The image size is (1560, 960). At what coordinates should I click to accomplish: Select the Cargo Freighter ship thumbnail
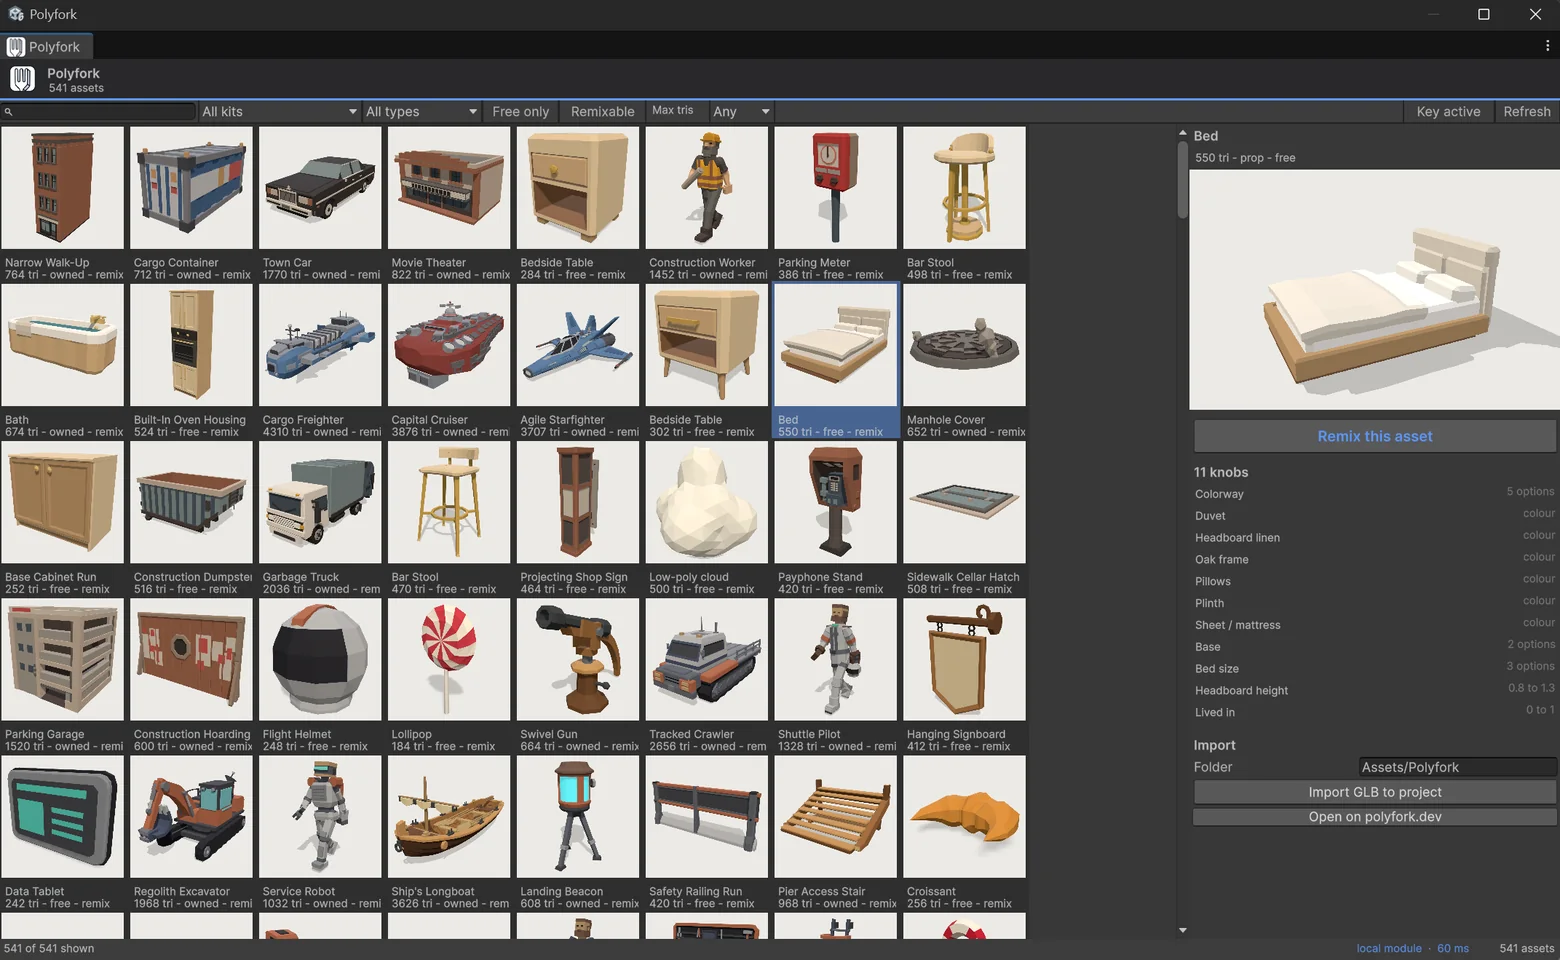[320, 345]
